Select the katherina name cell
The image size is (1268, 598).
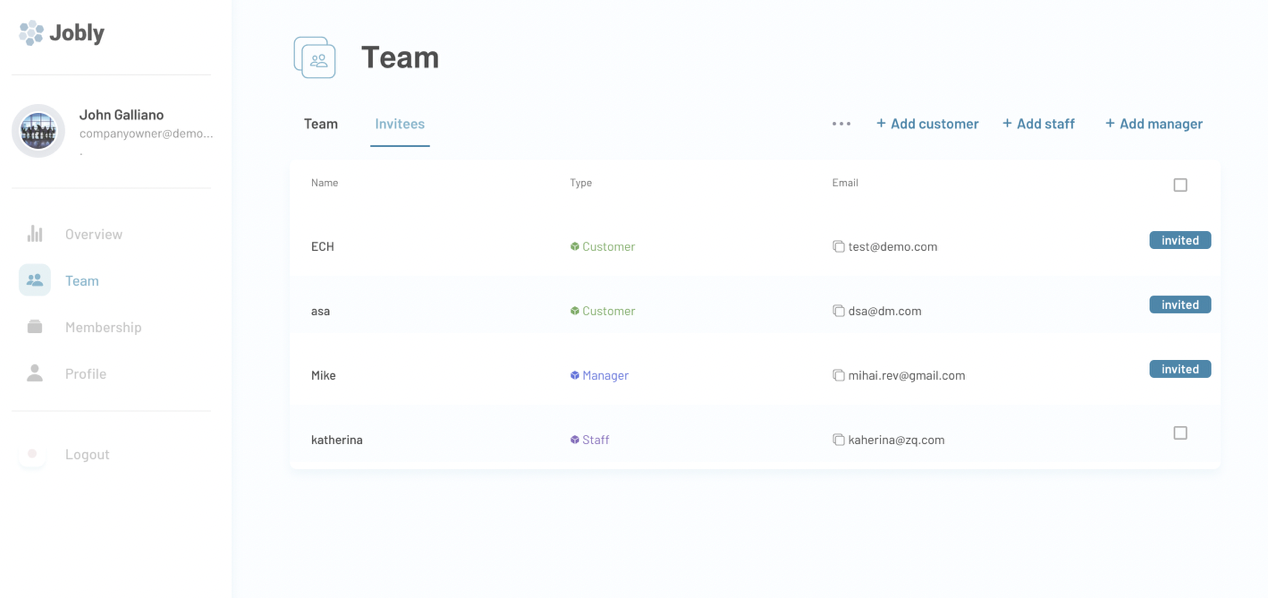pyautogui.click(x=337, y=440)
